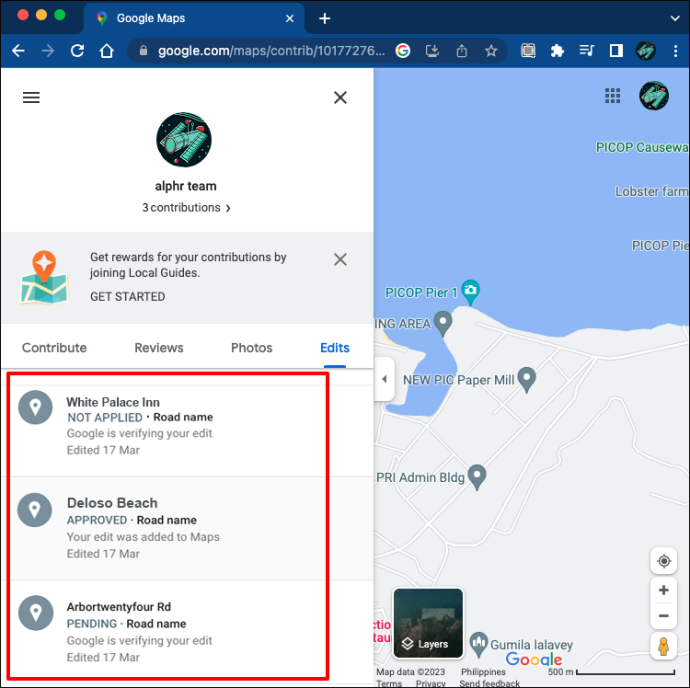Select the Edits tab

coord(335,348)
